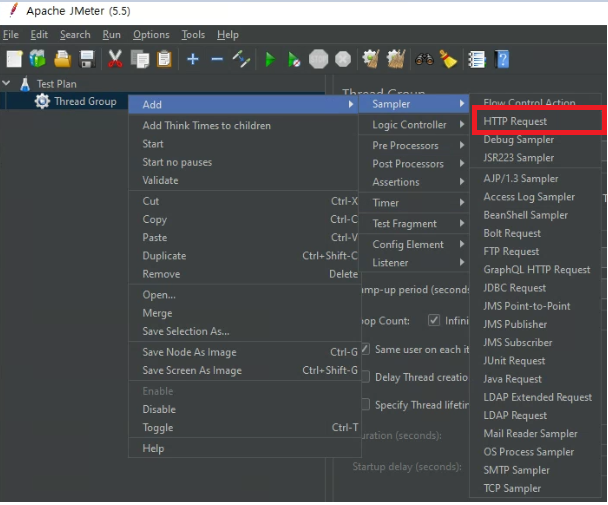Expand the Listener submenu
Image resolution: width=608 pixels, height=505 pixels.
(x=414, y=263)
